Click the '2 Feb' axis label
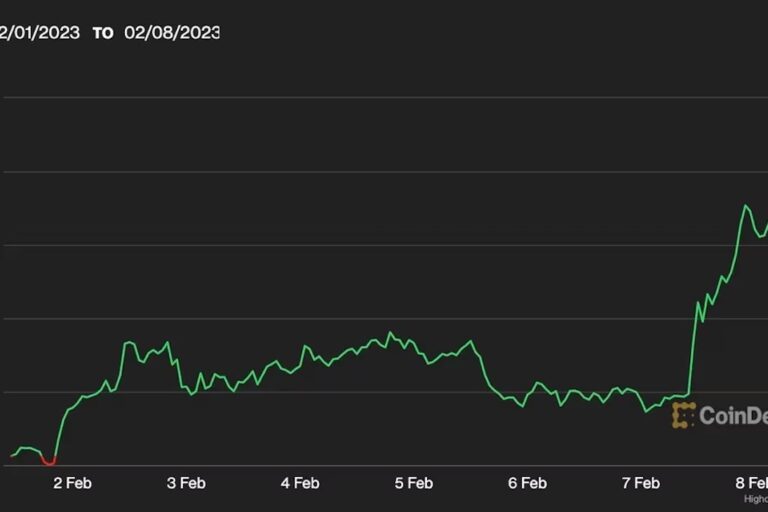 [72, 483]
